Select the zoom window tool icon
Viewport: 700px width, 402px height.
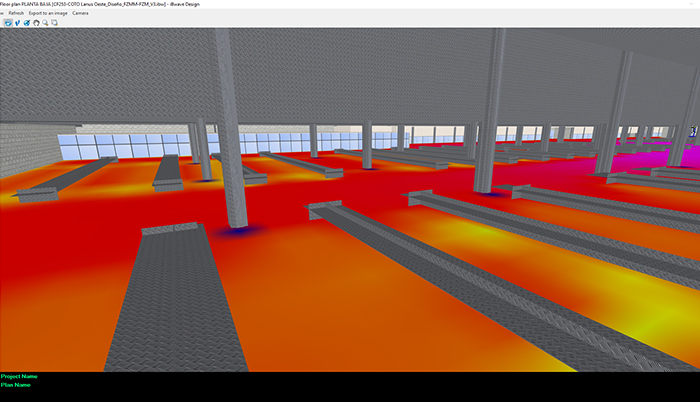click(x=54, y=21)
